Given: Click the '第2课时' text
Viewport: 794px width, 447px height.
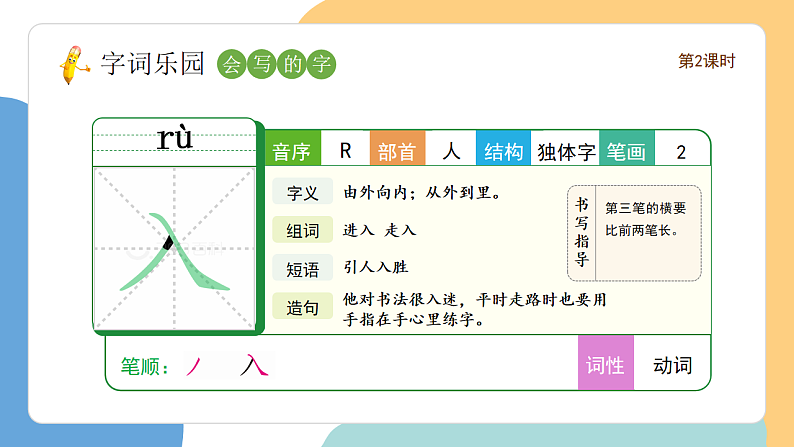Looking at the screenshot, I should (707, 61).
